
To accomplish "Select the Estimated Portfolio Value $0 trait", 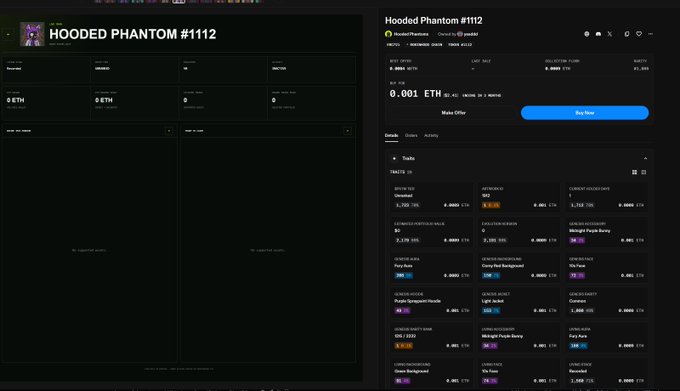I will pyautogui.click(x=432, y=232).
